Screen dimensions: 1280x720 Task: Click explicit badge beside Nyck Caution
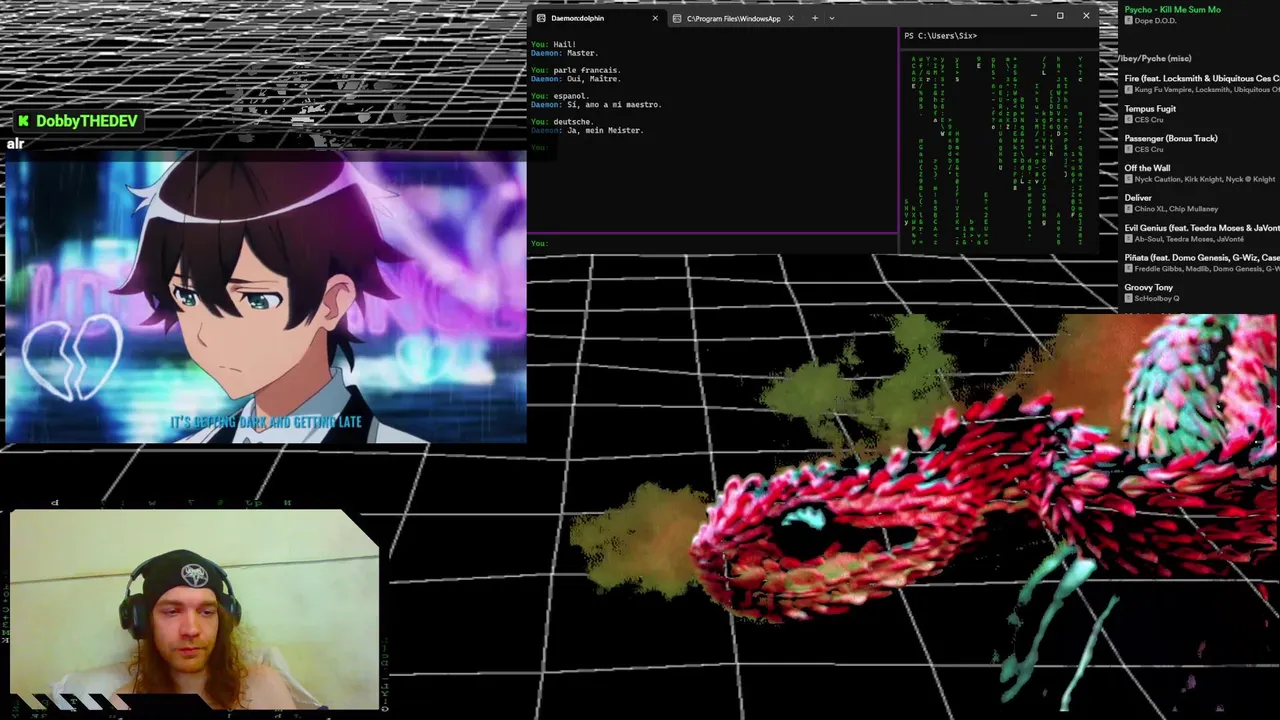pos(1128,180)
